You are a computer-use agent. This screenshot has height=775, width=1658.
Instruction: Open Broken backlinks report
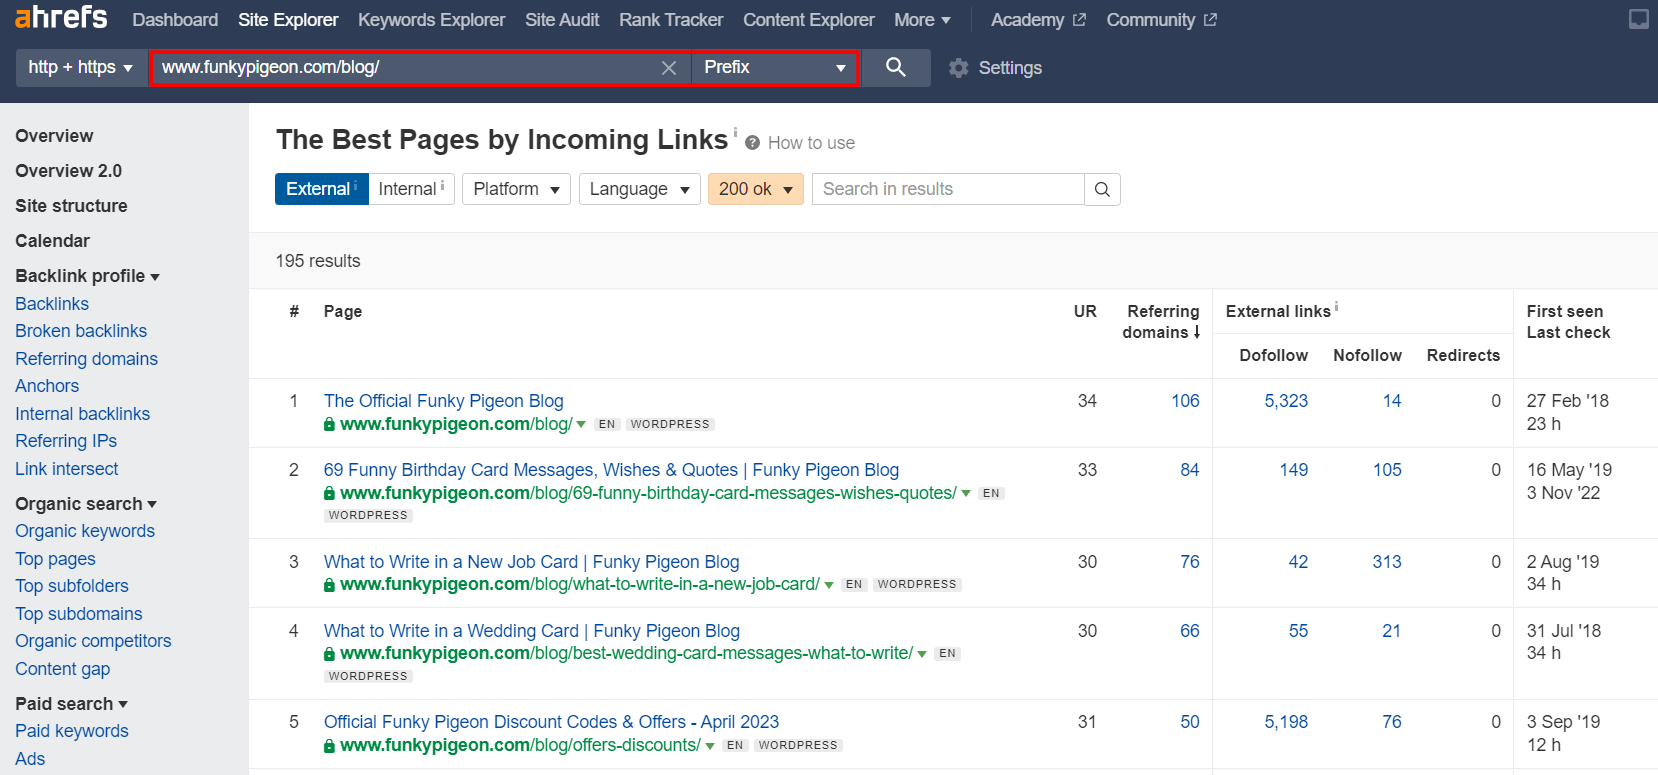point(81,331)
